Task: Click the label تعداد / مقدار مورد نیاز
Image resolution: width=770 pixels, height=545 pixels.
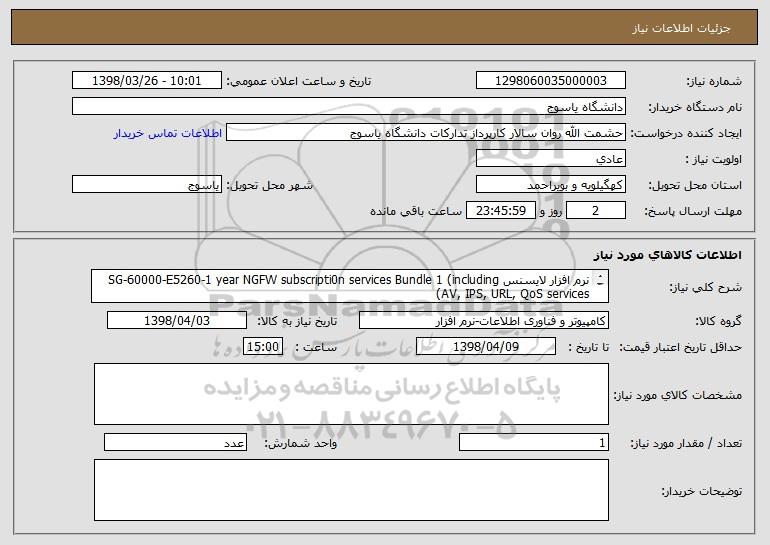Action: pos(686,443)
